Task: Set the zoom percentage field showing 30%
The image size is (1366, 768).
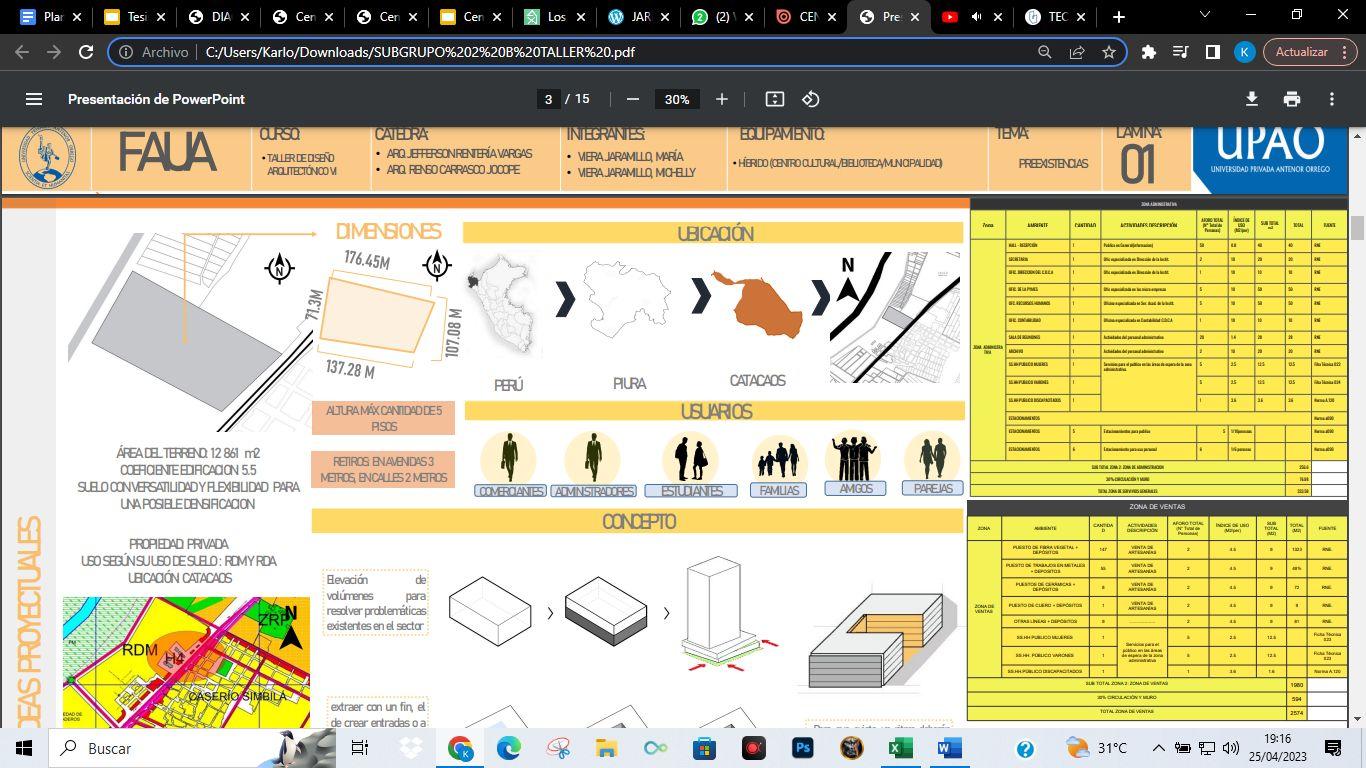Action: (677, 99)
